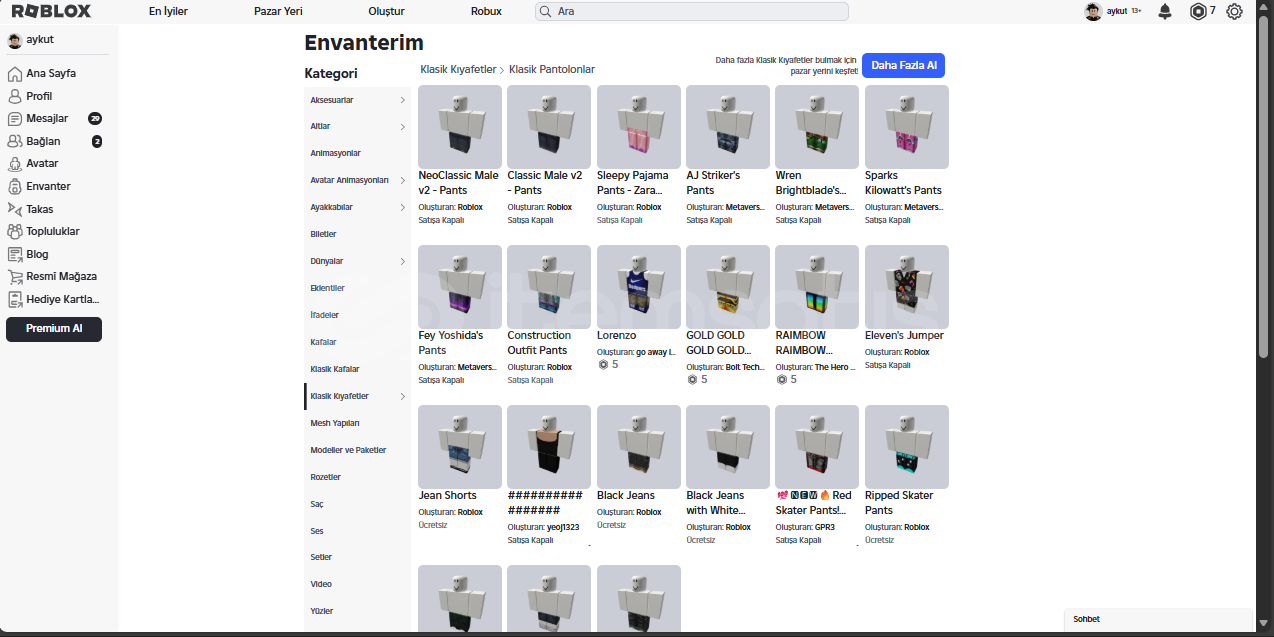Screen dimensions: 1274x637
Task: Click the Daha Fazla Al button
Action: coord(903,65)
